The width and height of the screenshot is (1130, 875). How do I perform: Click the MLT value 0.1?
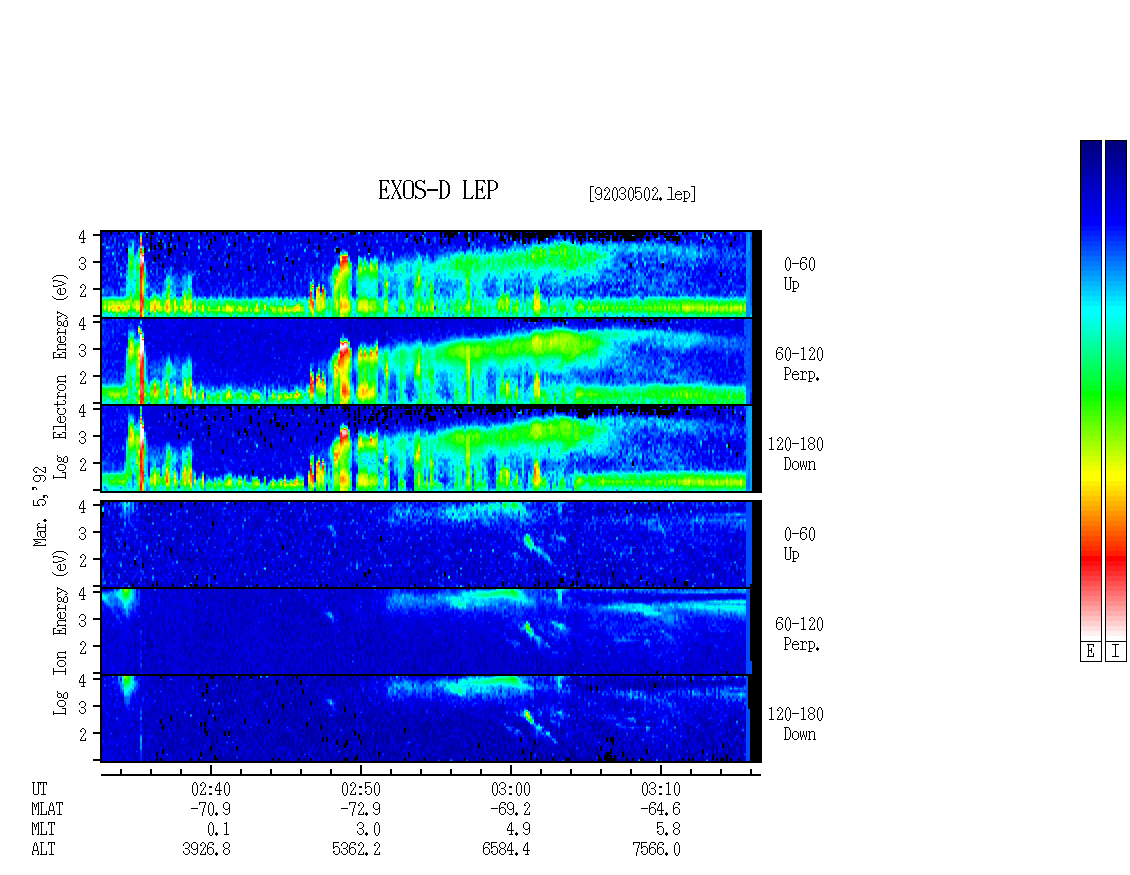[218, 830]
